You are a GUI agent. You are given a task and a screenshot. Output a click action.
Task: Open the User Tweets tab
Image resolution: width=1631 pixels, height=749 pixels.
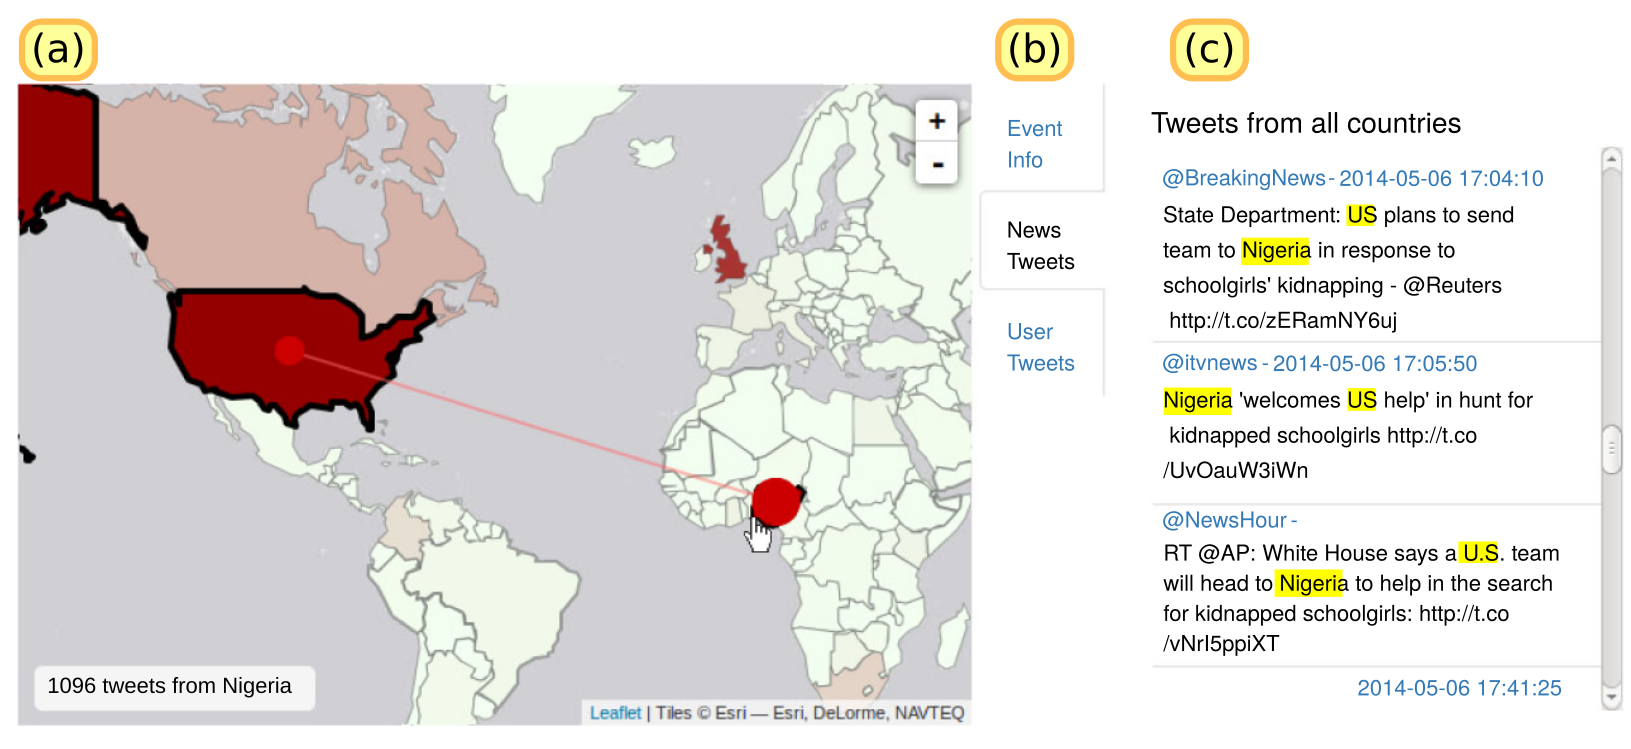tap(1040, 347)
